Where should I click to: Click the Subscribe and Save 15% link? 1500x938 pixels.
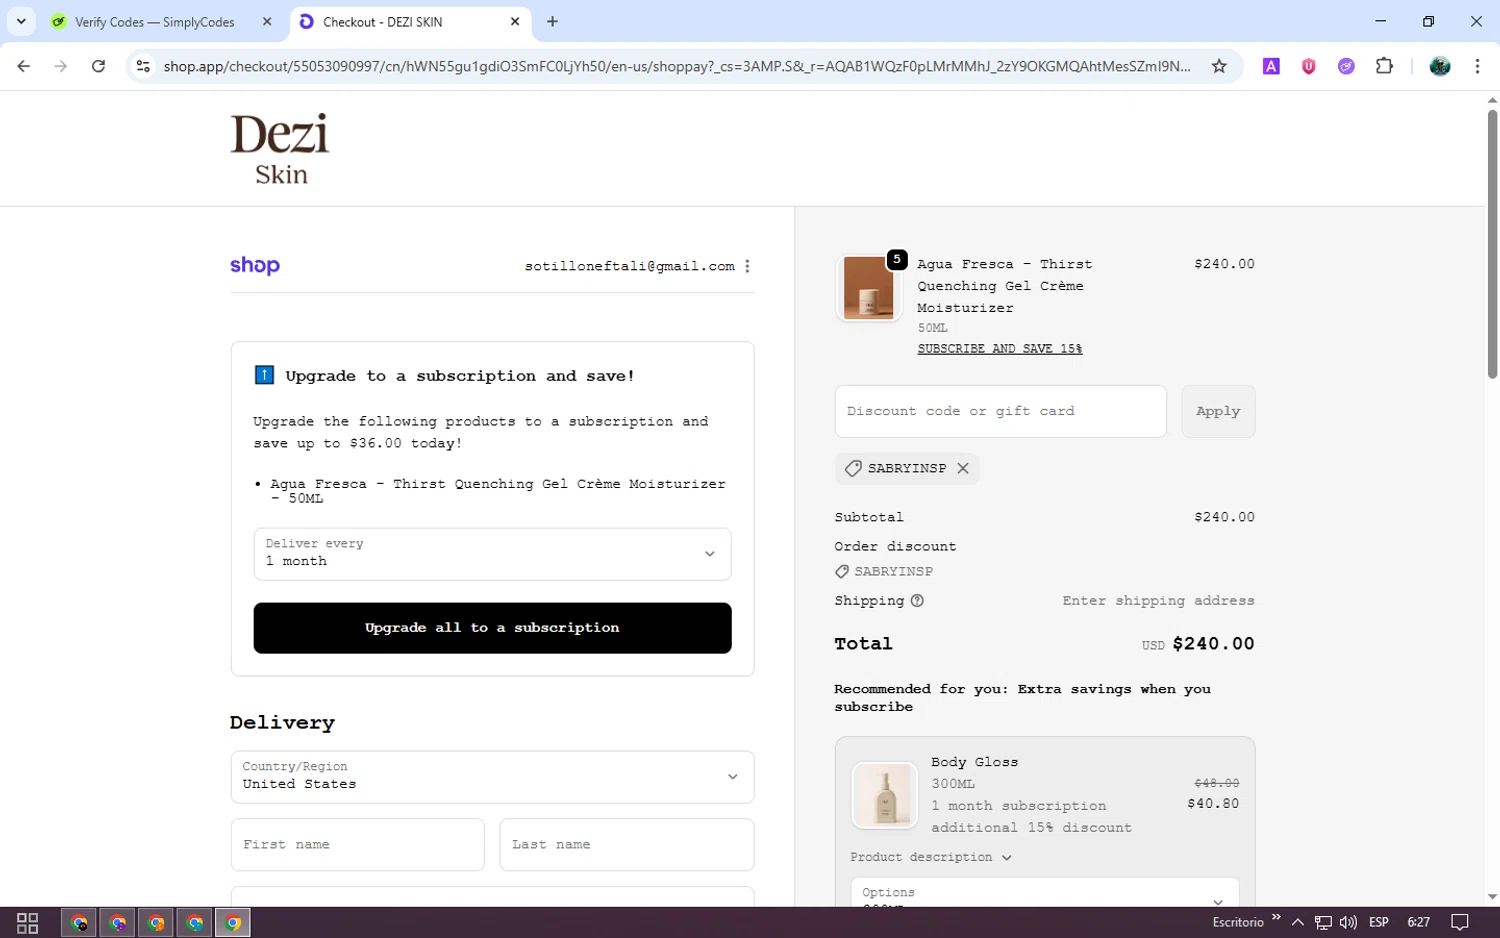[x=1000, y=349]
